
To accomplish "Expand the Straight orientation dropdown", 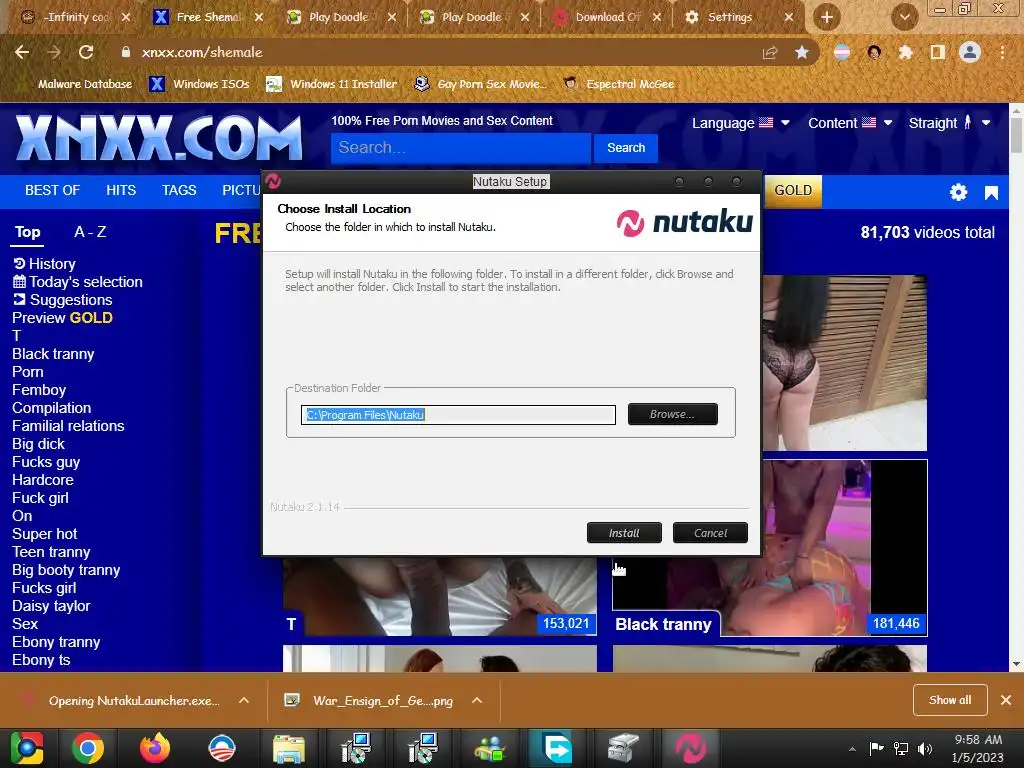I will (x=950, y=123).
